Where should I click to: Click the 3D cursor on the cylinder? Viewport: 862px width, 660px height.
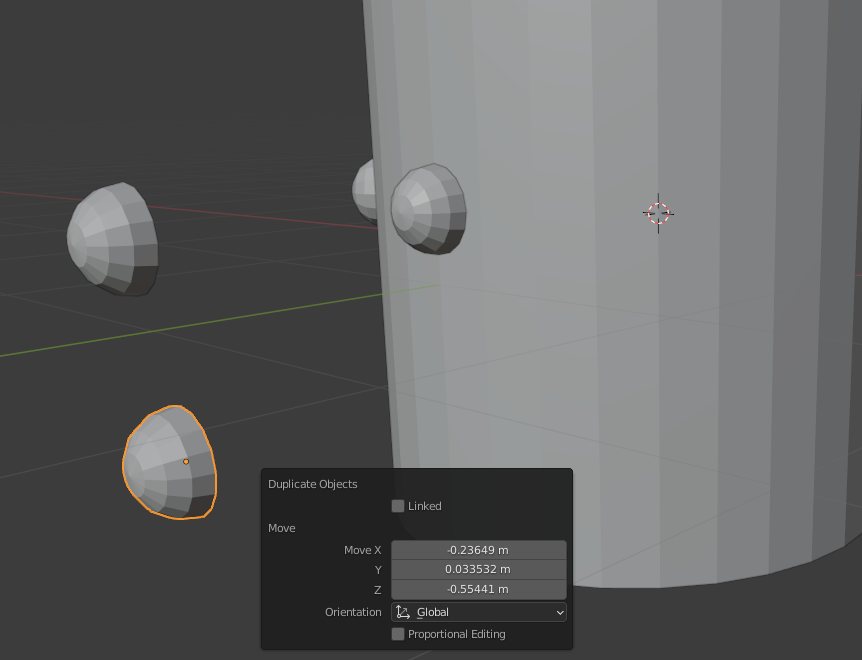click(x=658, y=213)
